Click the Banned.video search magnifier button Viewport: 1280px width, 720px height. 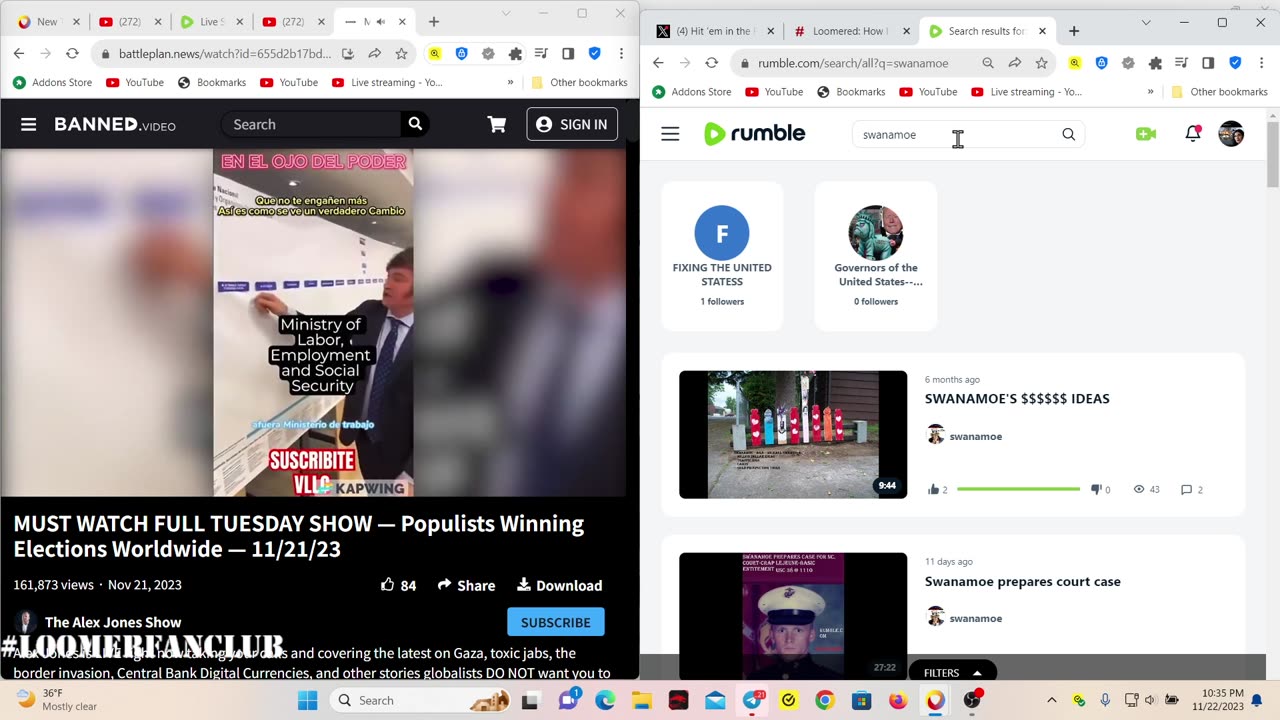coord(415,124)
